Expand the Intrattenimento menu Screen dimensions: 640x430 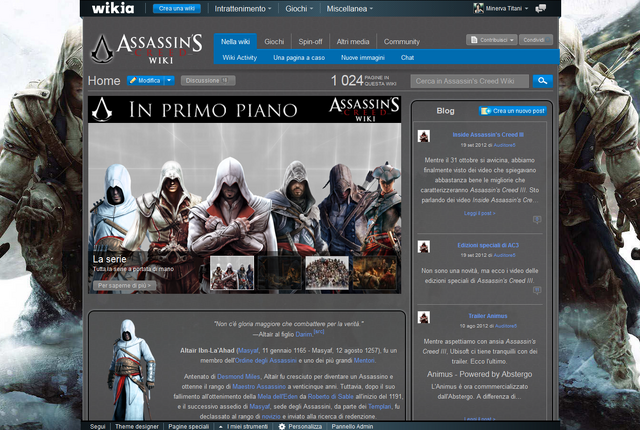(242, 9)
